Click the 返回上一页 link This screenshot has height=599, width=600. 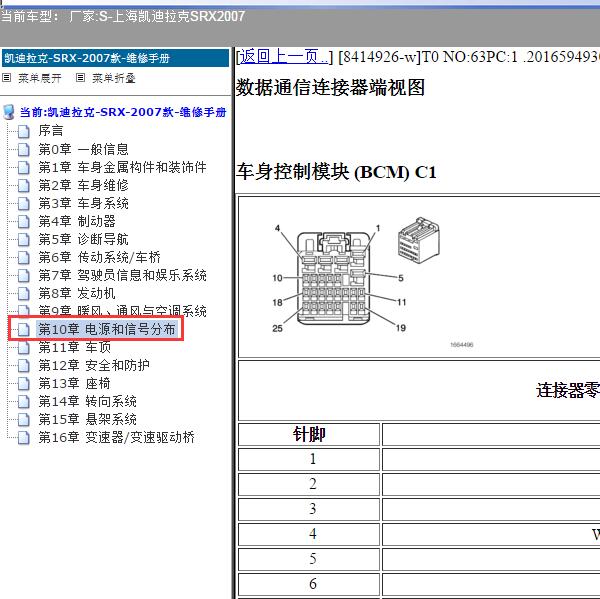[x=284, y=57]
